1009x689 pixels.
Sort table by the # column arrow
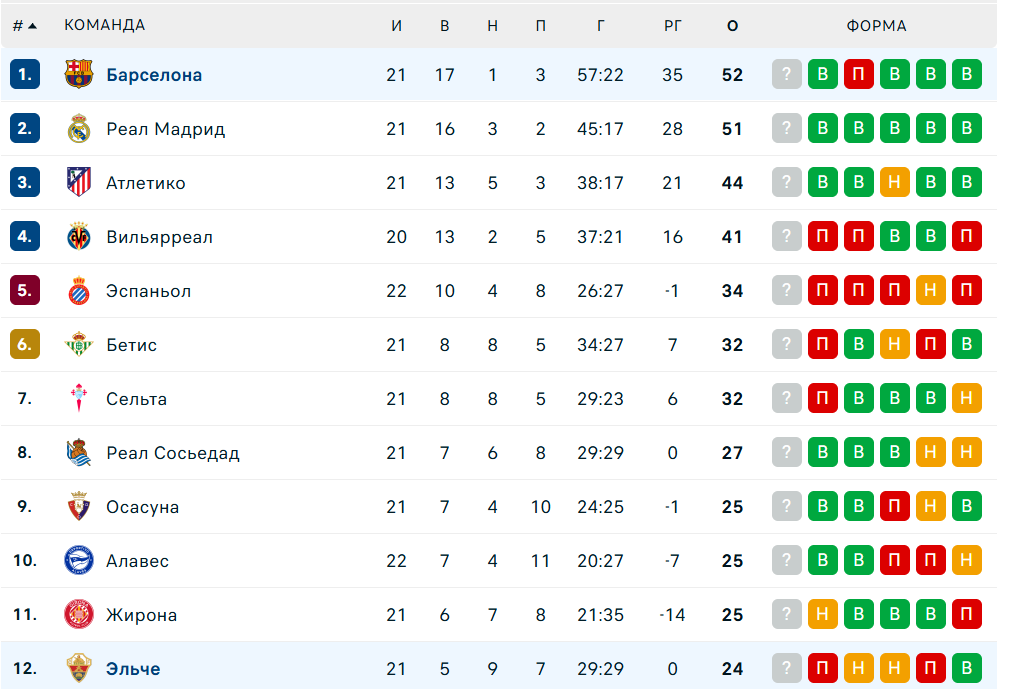pos(32,26)
